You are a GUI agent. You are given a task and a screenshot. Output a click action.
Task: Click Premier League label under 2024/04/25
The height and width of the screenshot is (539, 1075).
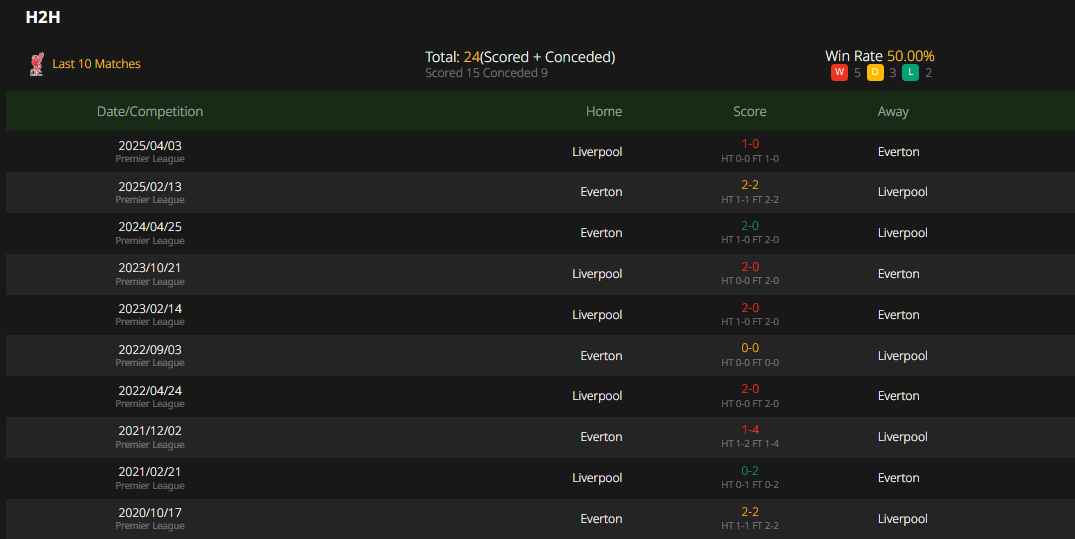[x=150, y=241]
